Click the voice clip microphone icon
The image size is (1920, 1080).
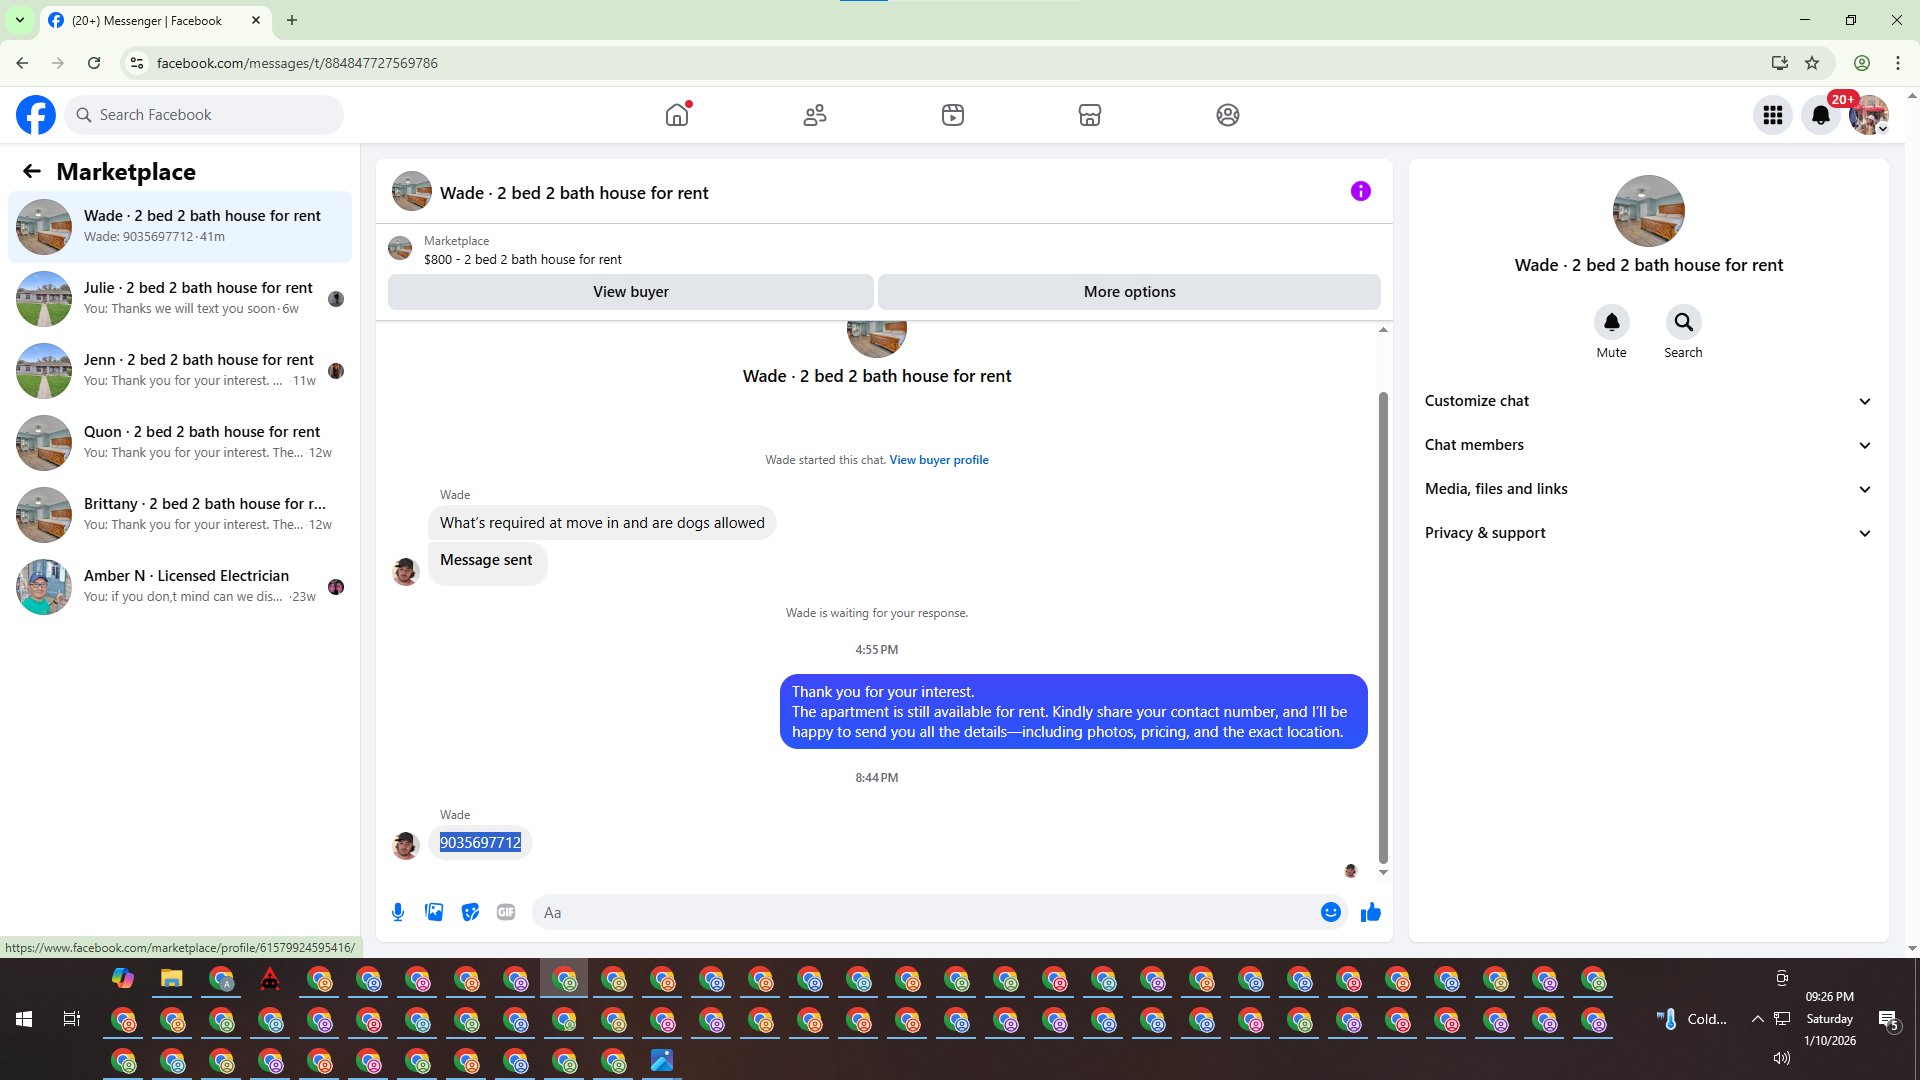(x=398, y=912)
